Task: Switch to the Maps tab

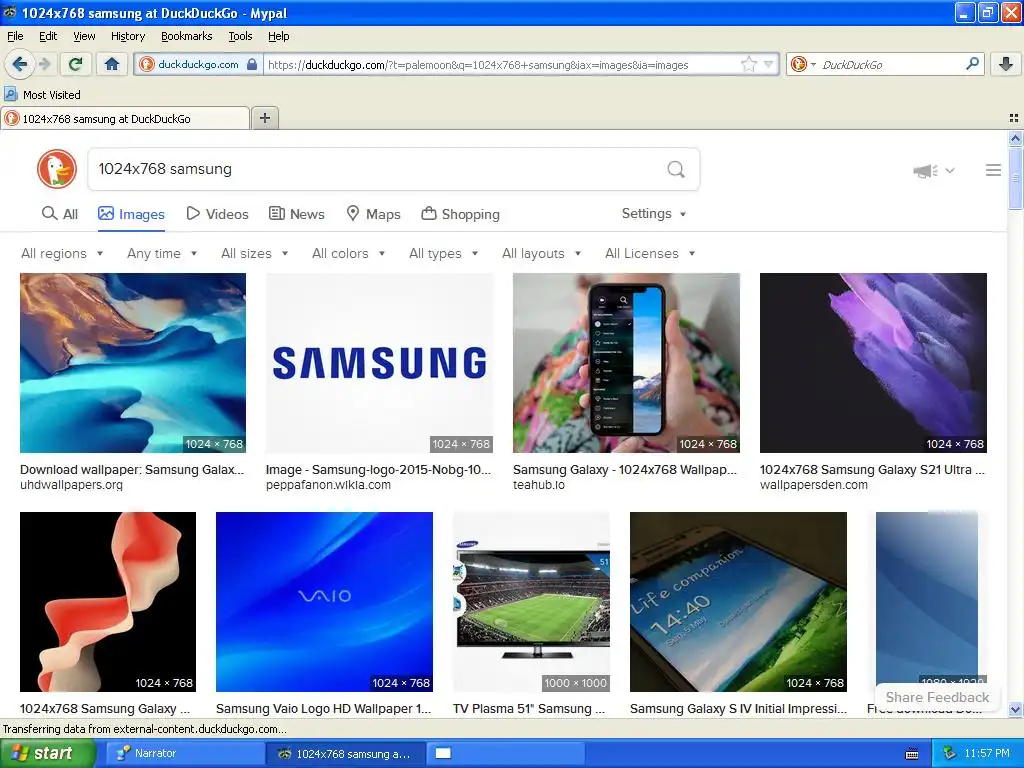Action: coord(373,214)
